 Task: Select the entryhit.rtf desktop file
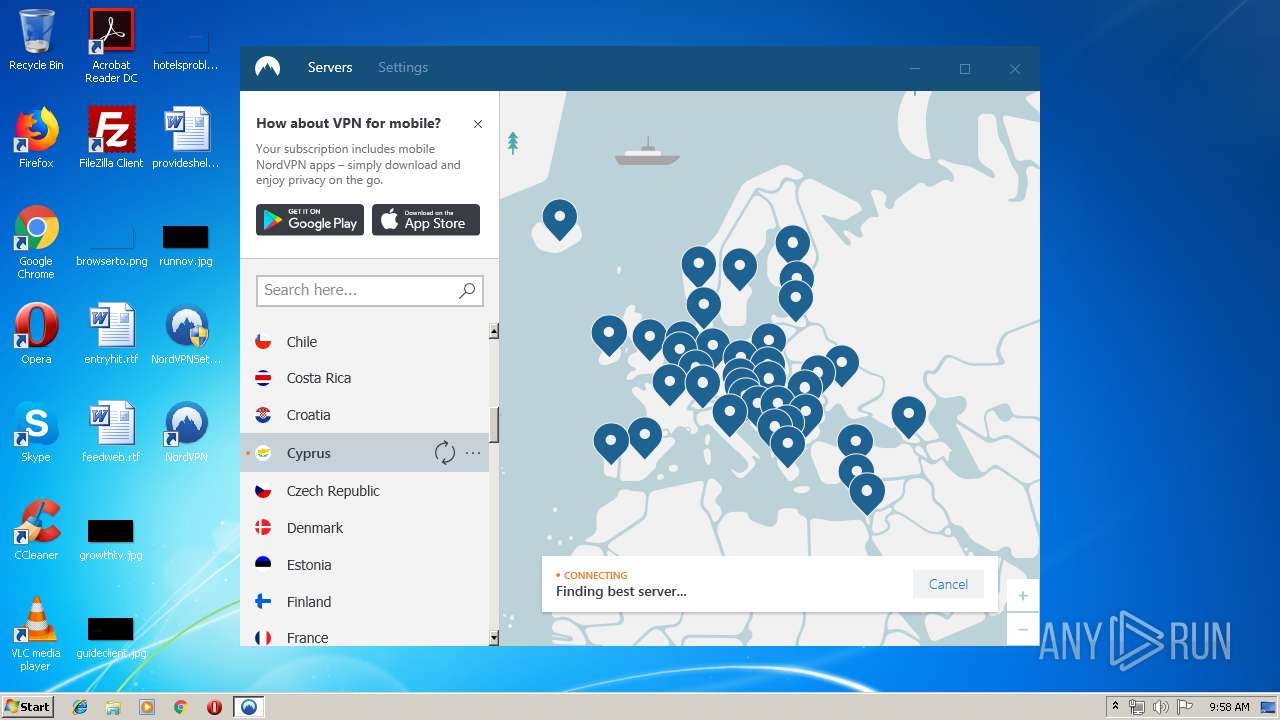click(x=111, y=334)
